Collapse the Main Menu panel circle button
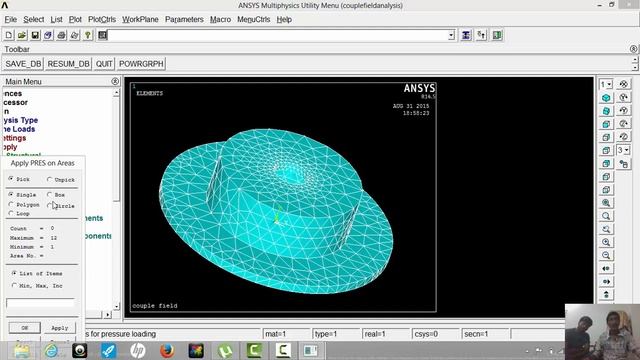 pyautogui.click(x=115, y=81)
